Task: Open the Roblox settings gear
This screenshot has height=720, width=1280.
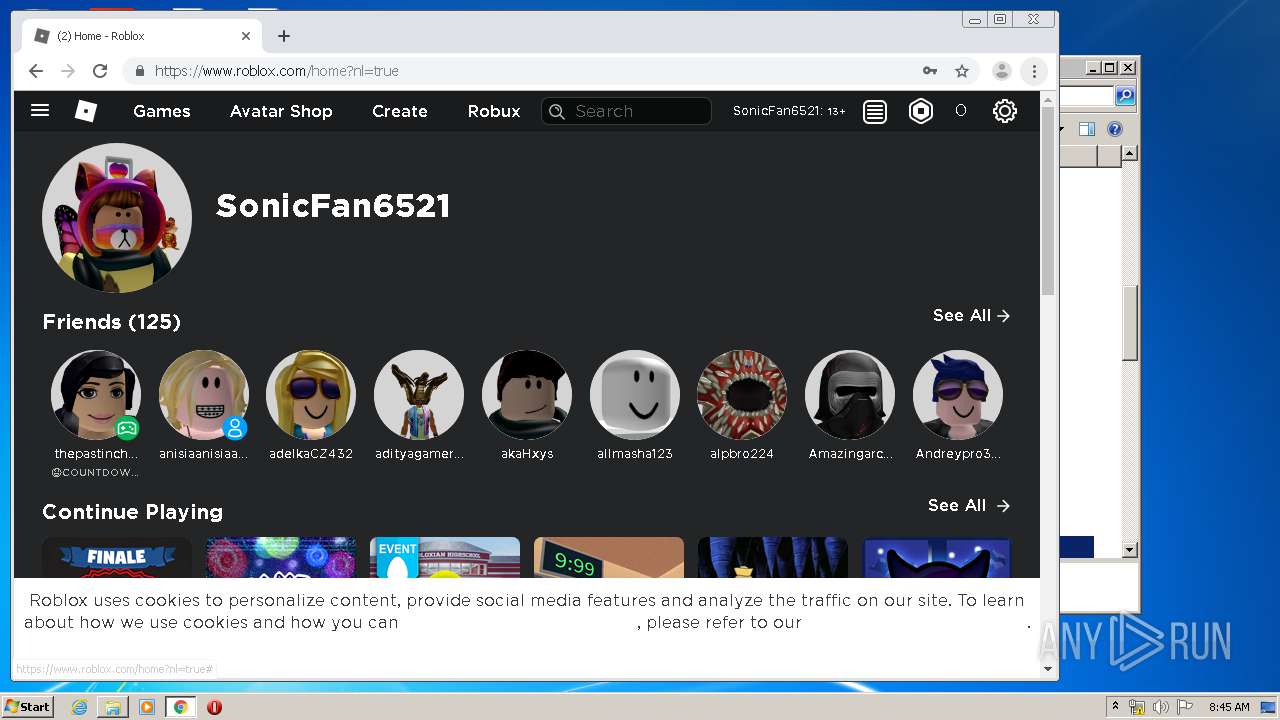Action: [x=1005, y=111]
